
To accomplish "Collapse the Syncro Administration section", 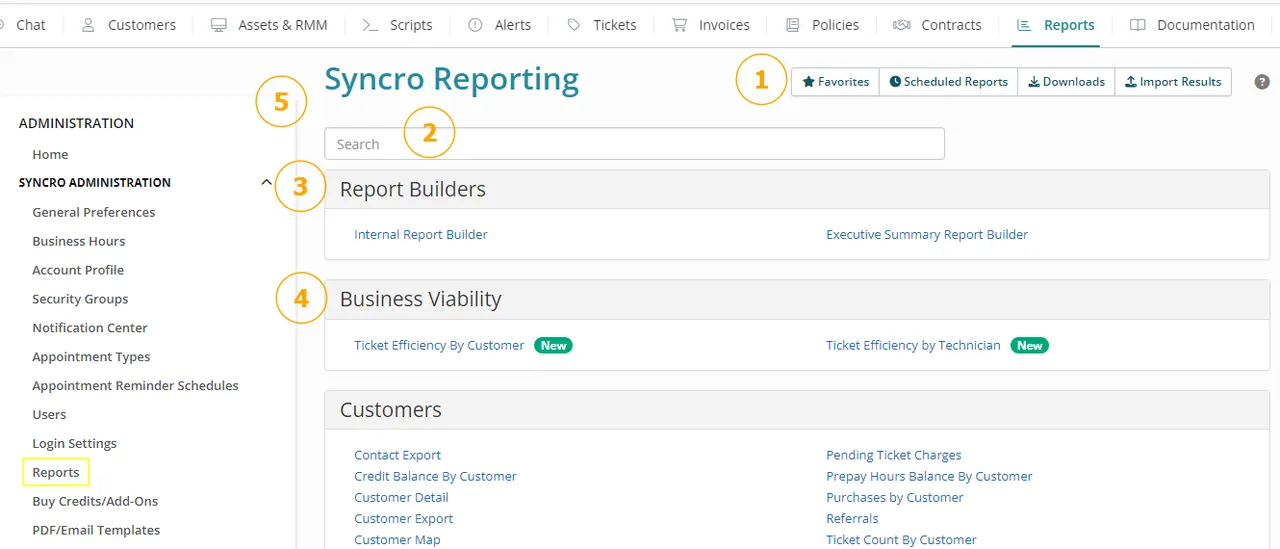I will [266, 182].
